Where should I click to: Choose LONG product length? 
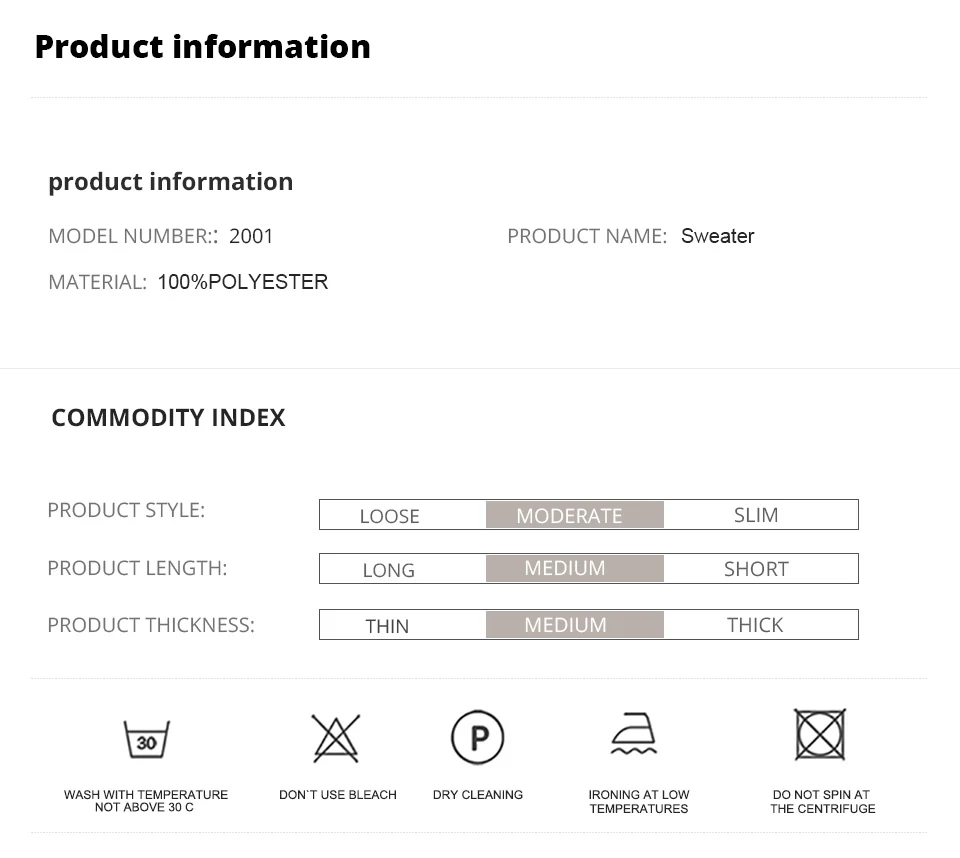click(x=388, y=570)
